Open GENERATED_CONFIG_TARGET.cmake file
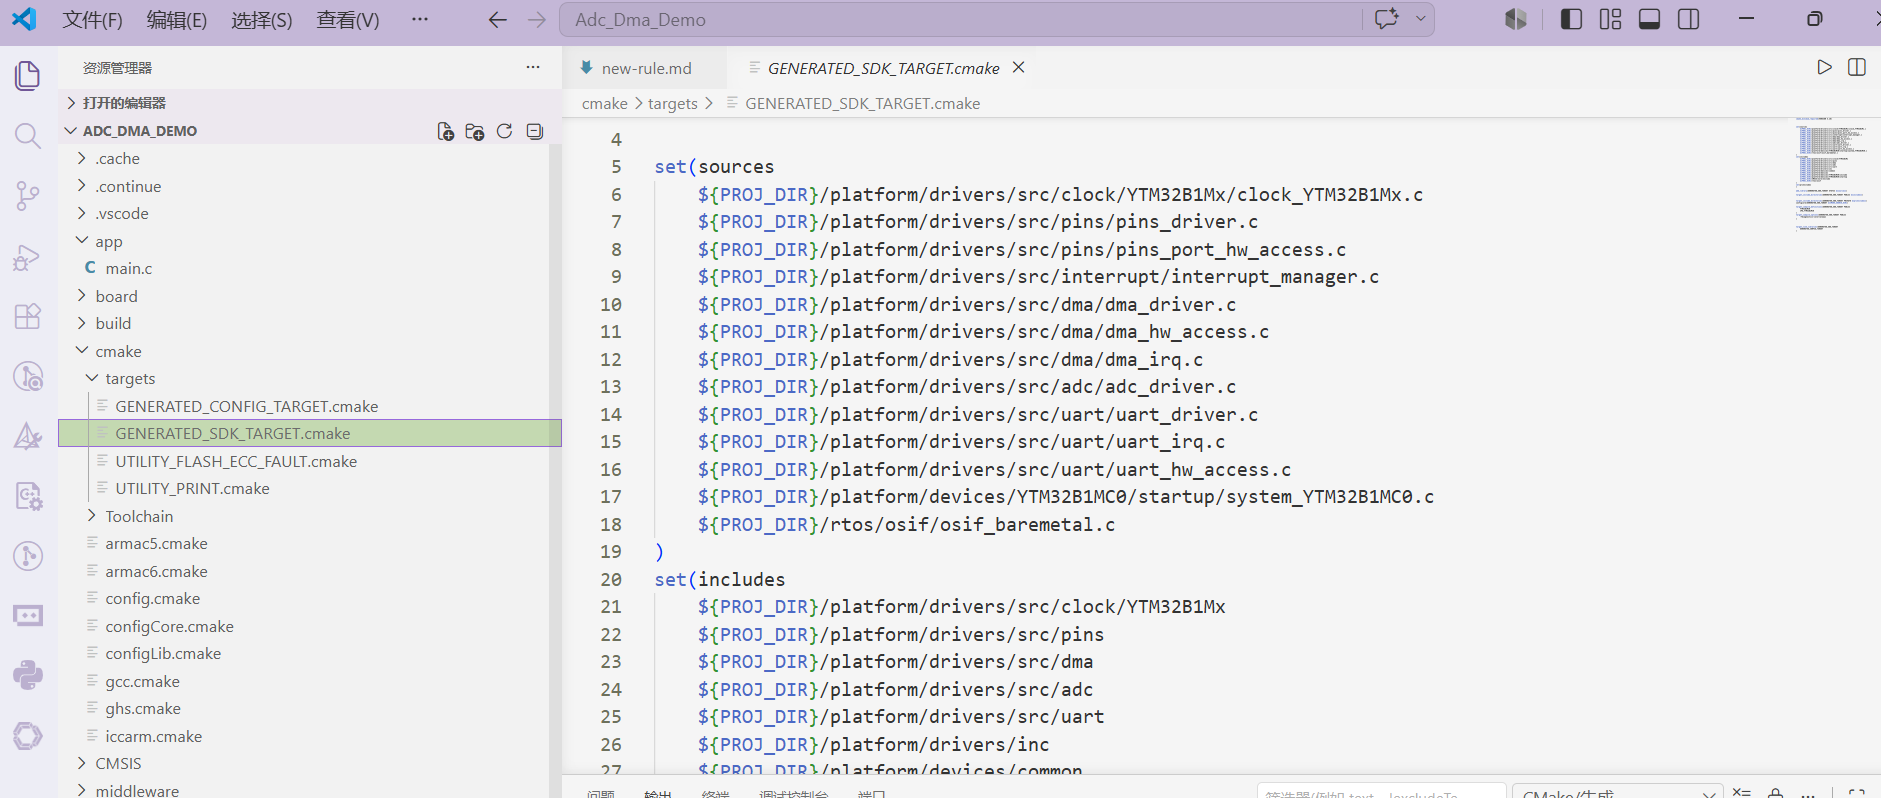Image resolution: width=1881 pixels, height=798 pixels. [x=247, y=406]
